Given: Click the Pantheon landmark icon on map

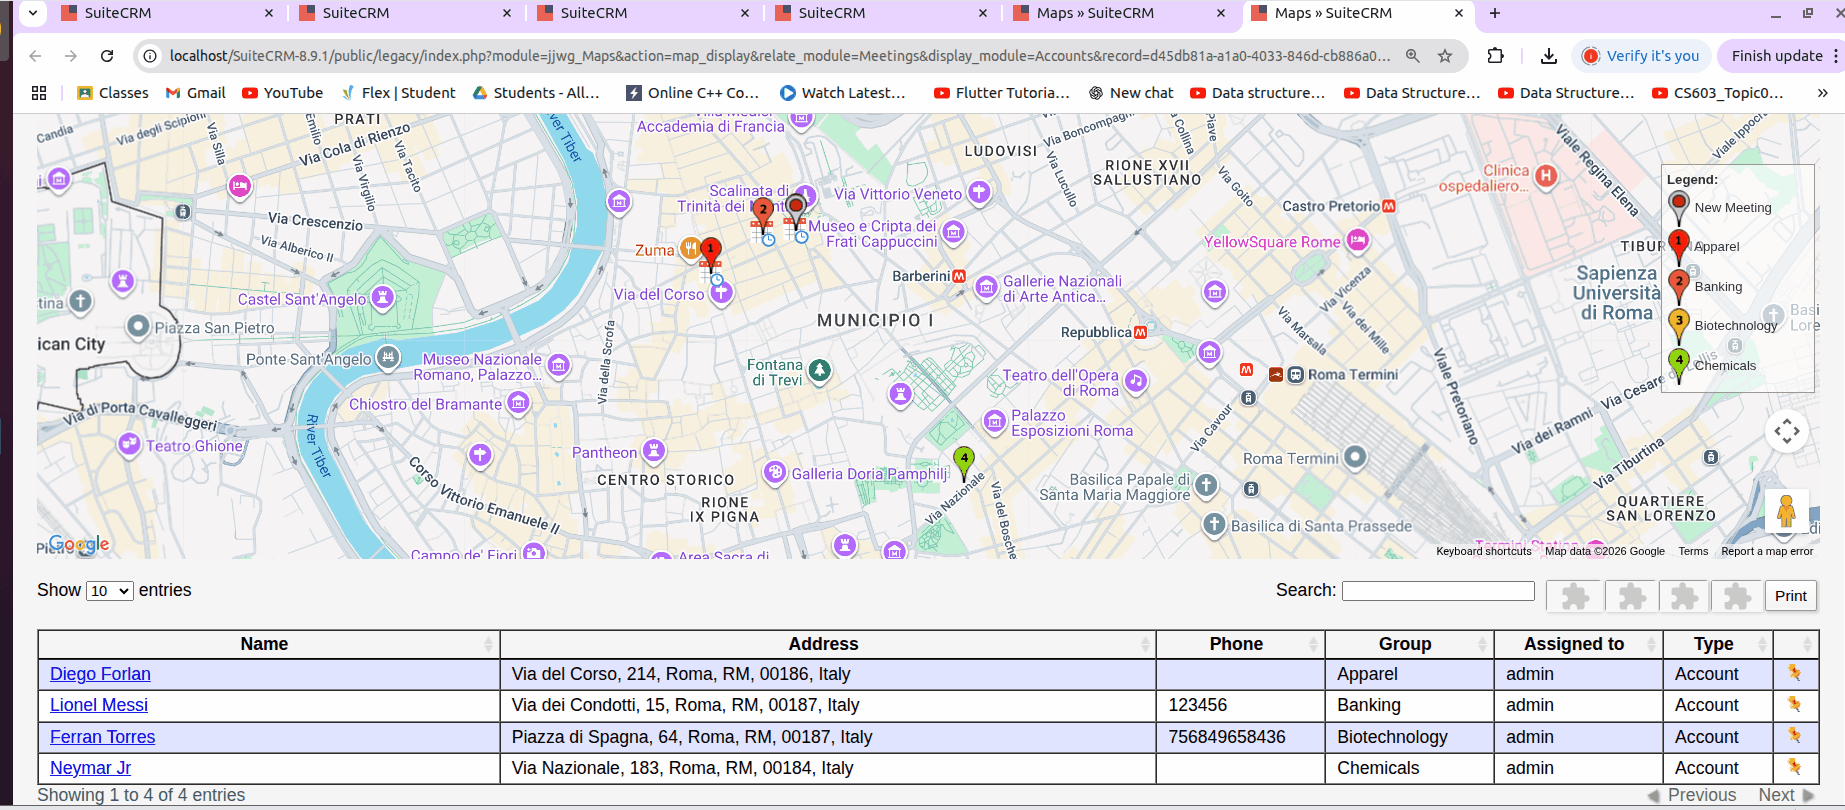Looking at the screenshot, I should tap(654, 451).
